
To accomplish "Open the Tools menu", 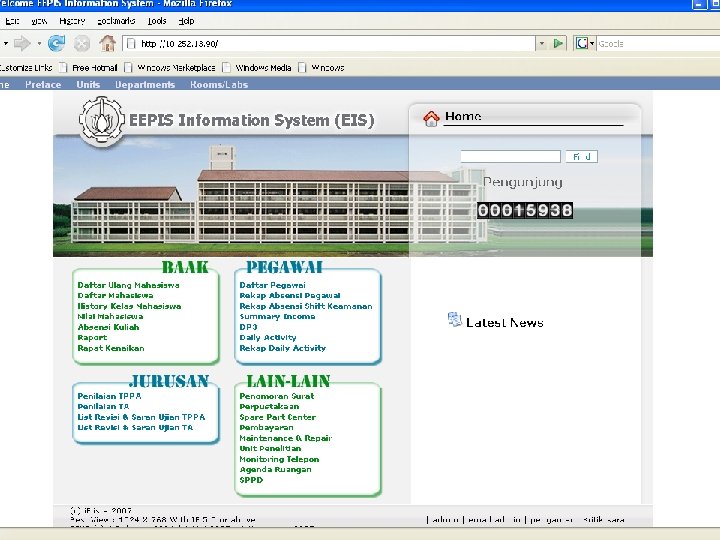I will pos(157,21).
